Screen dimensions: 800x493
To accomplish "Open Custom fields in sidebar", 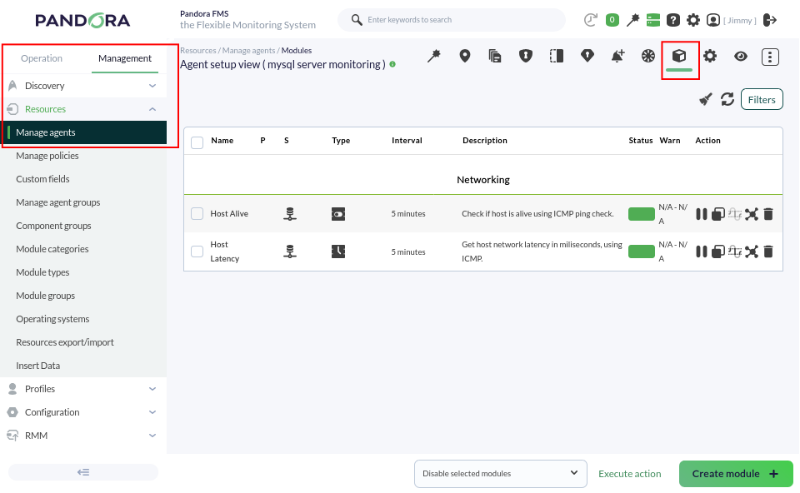I will point(42,179).
